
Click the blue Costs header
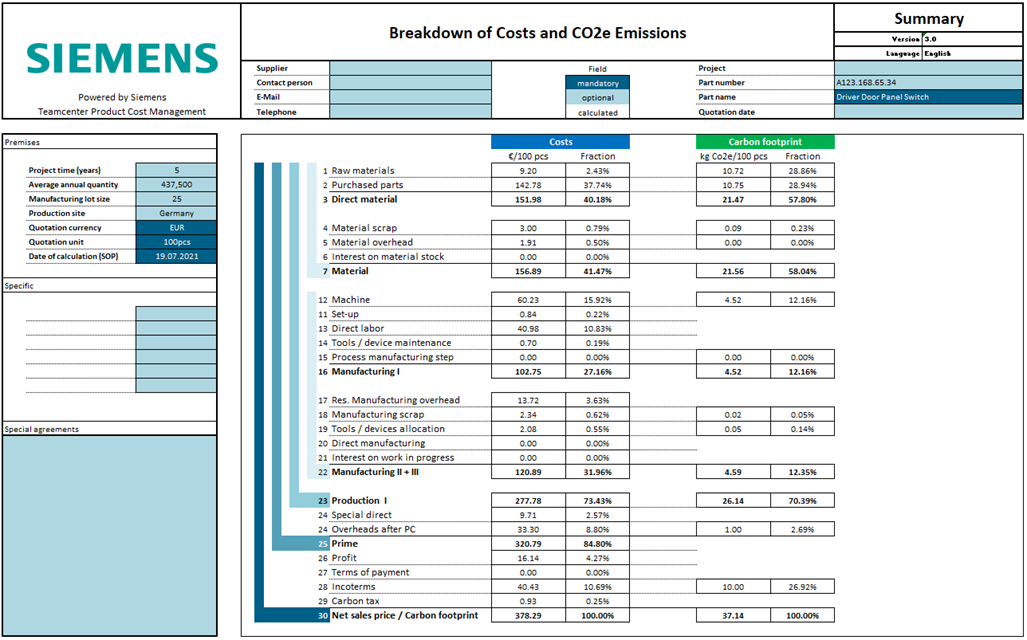pyautogui.click(x=561, y=142)
